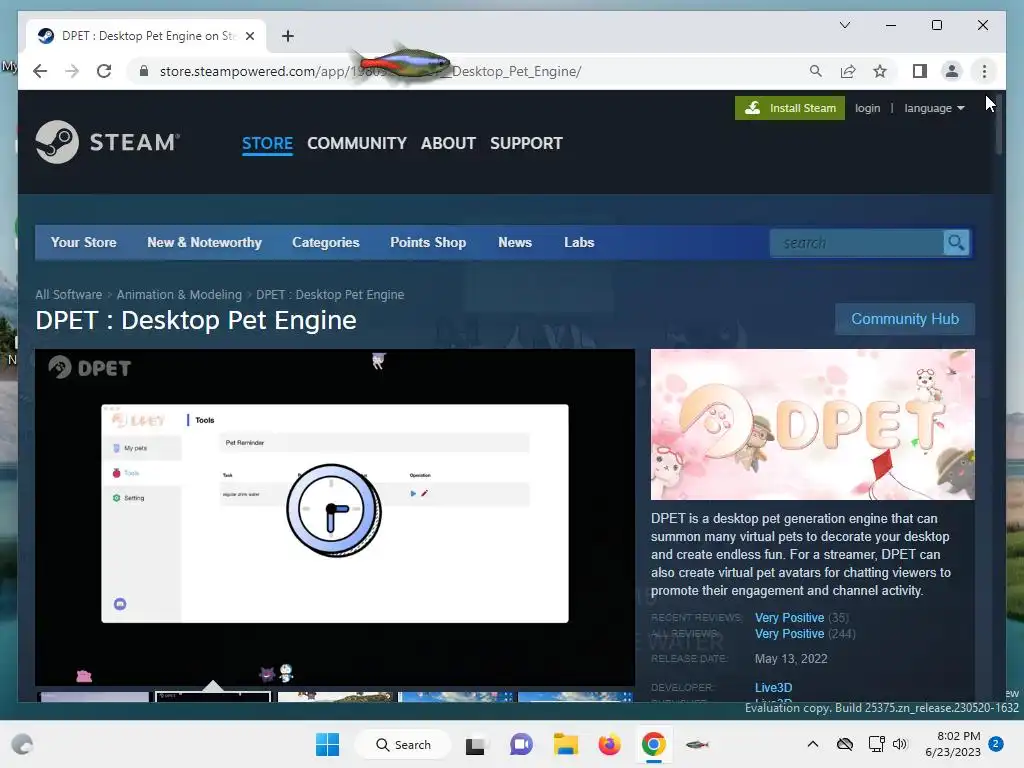Click the login link
Image resolution: width=1024 pixels, height=768 pixels.
coord(867,108)
